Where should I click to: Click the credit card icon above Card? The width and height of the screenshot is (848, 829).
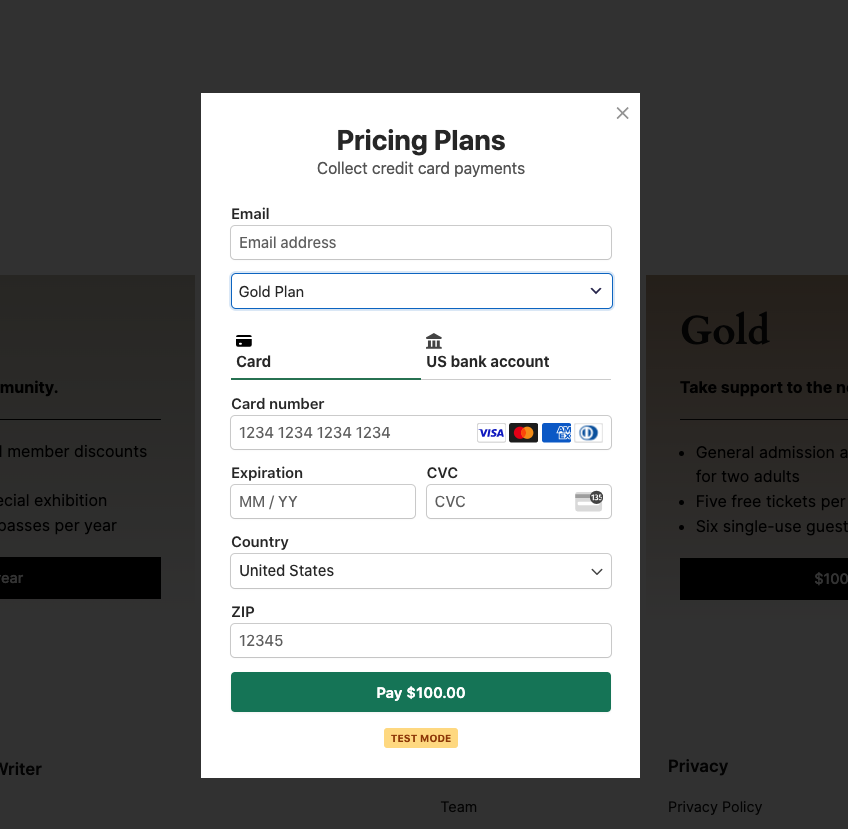(244, 341)
